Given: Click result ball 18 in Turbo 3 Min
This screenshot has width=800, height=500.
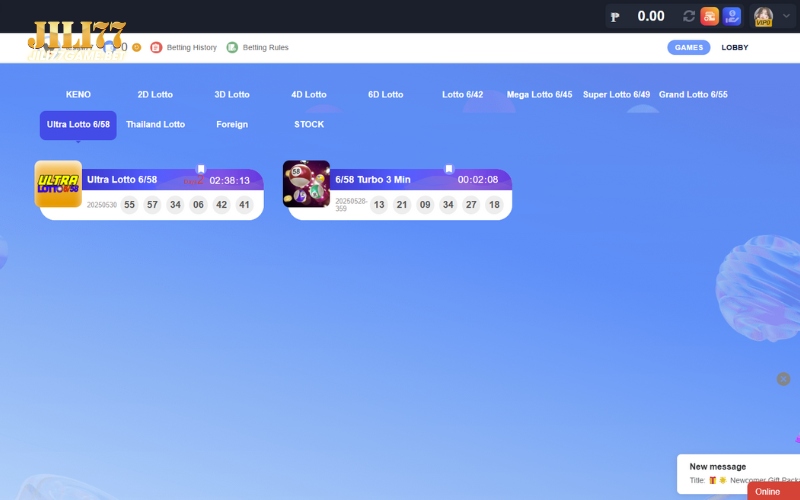Looking at the screenshot, I should point(494,205).
